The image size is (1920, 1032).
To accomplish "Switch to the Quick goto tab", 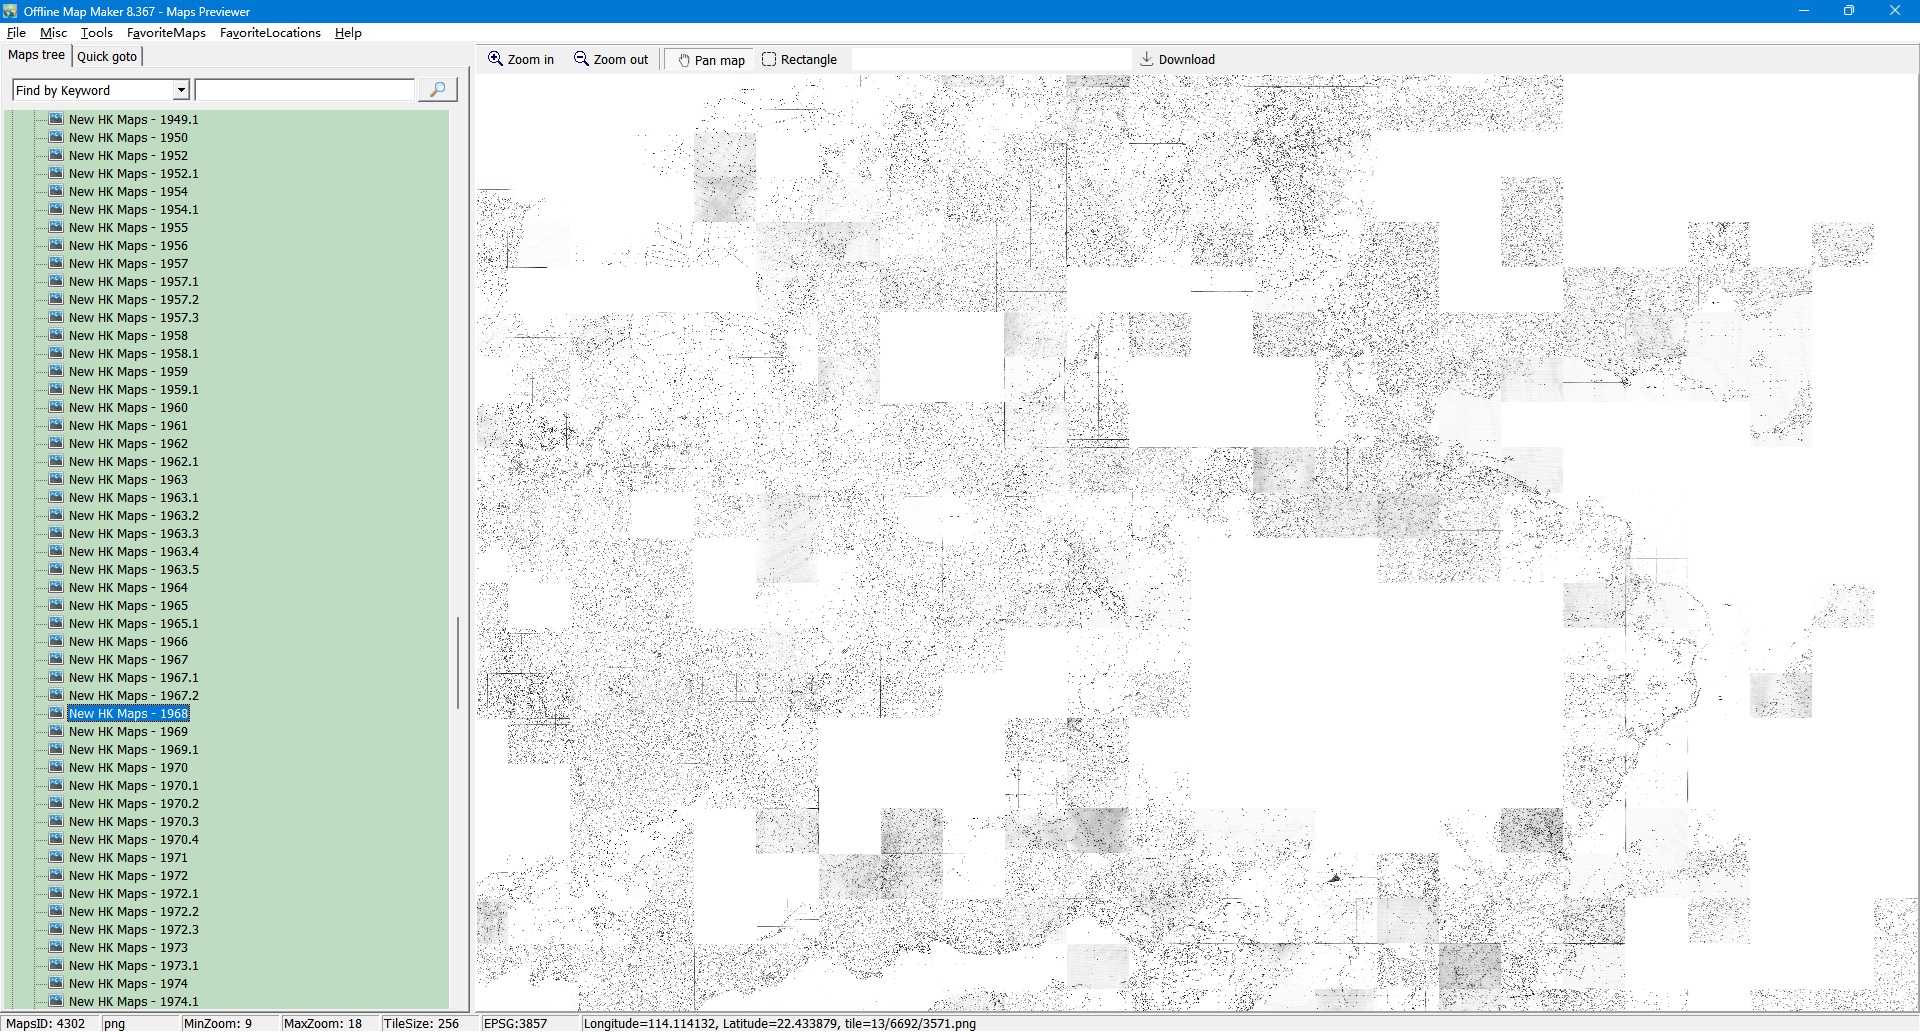I will [x=107, y=56].
